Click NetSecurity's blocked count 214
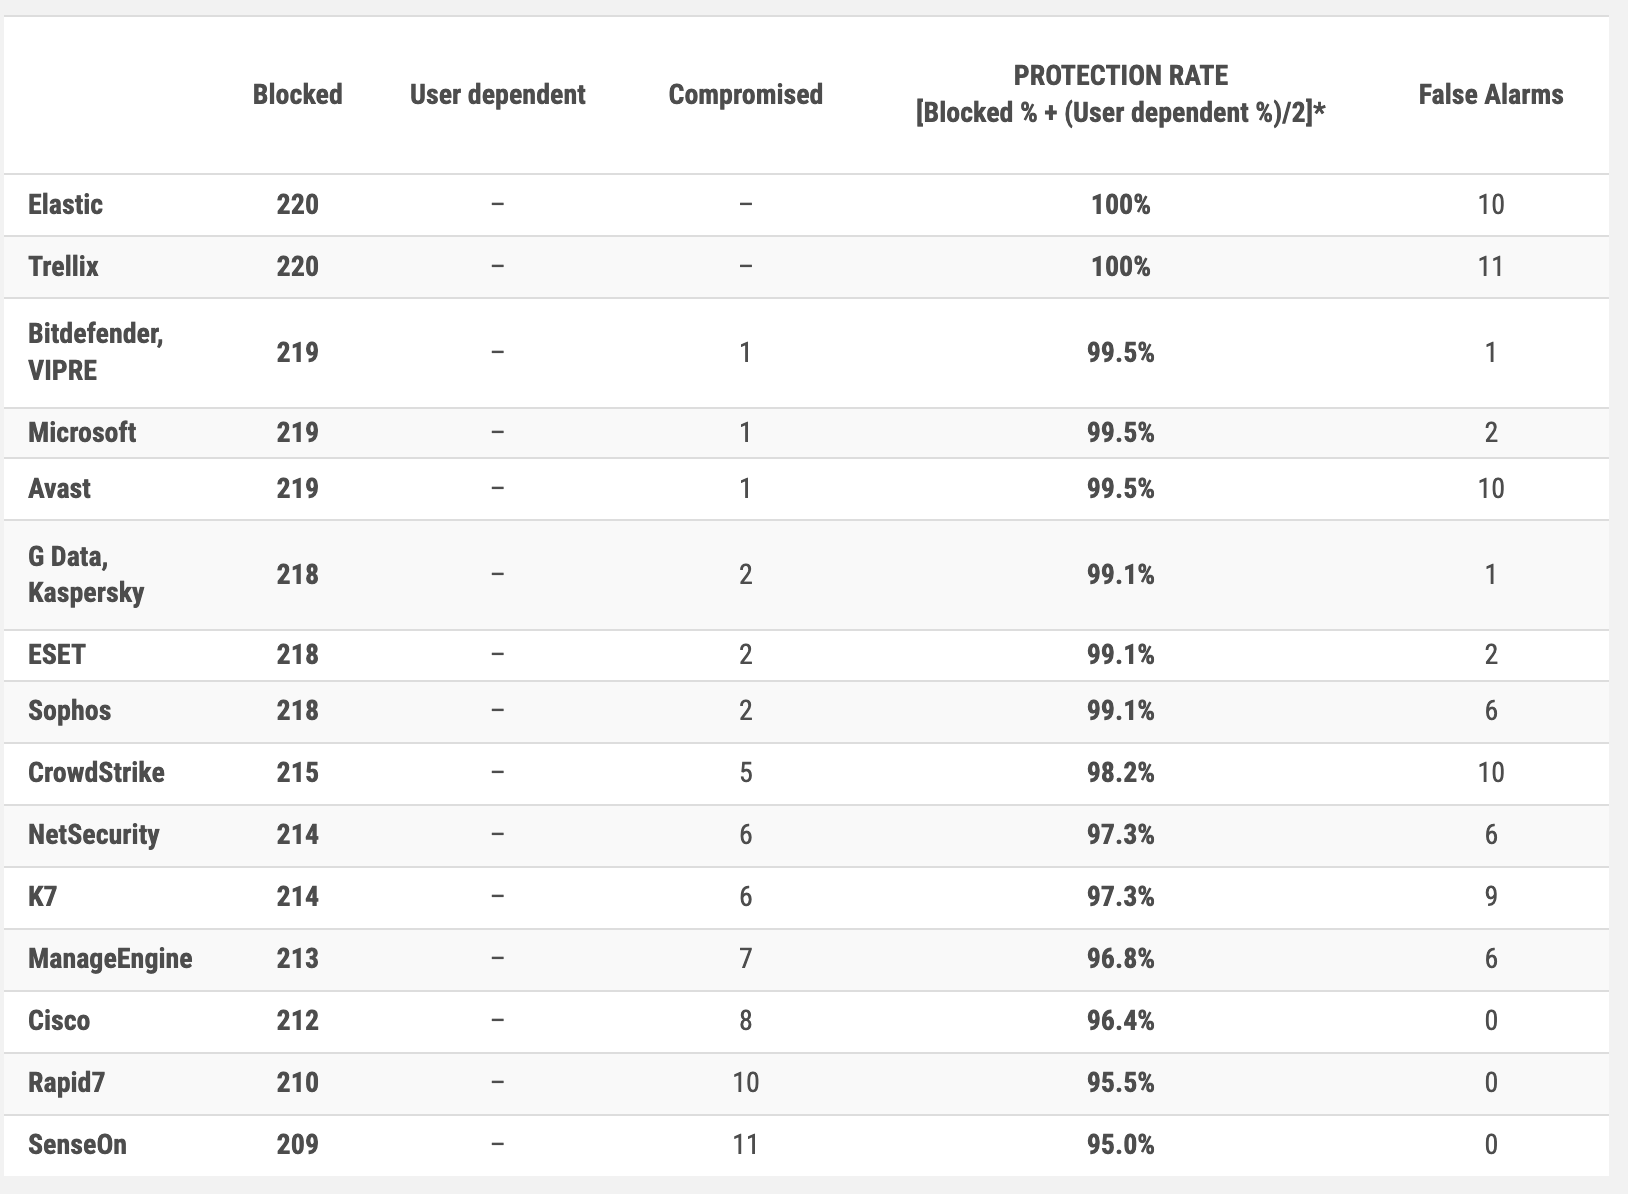Screen dimensions: 1628x1194 [x=297, y=835]
